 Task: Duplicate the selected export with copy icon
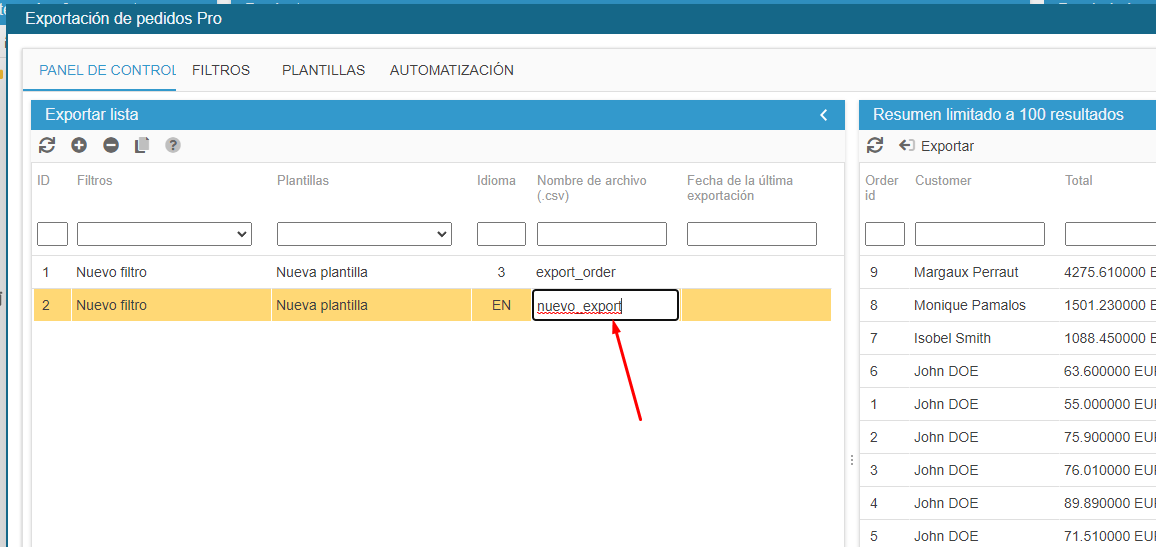(x=142, y=146)
